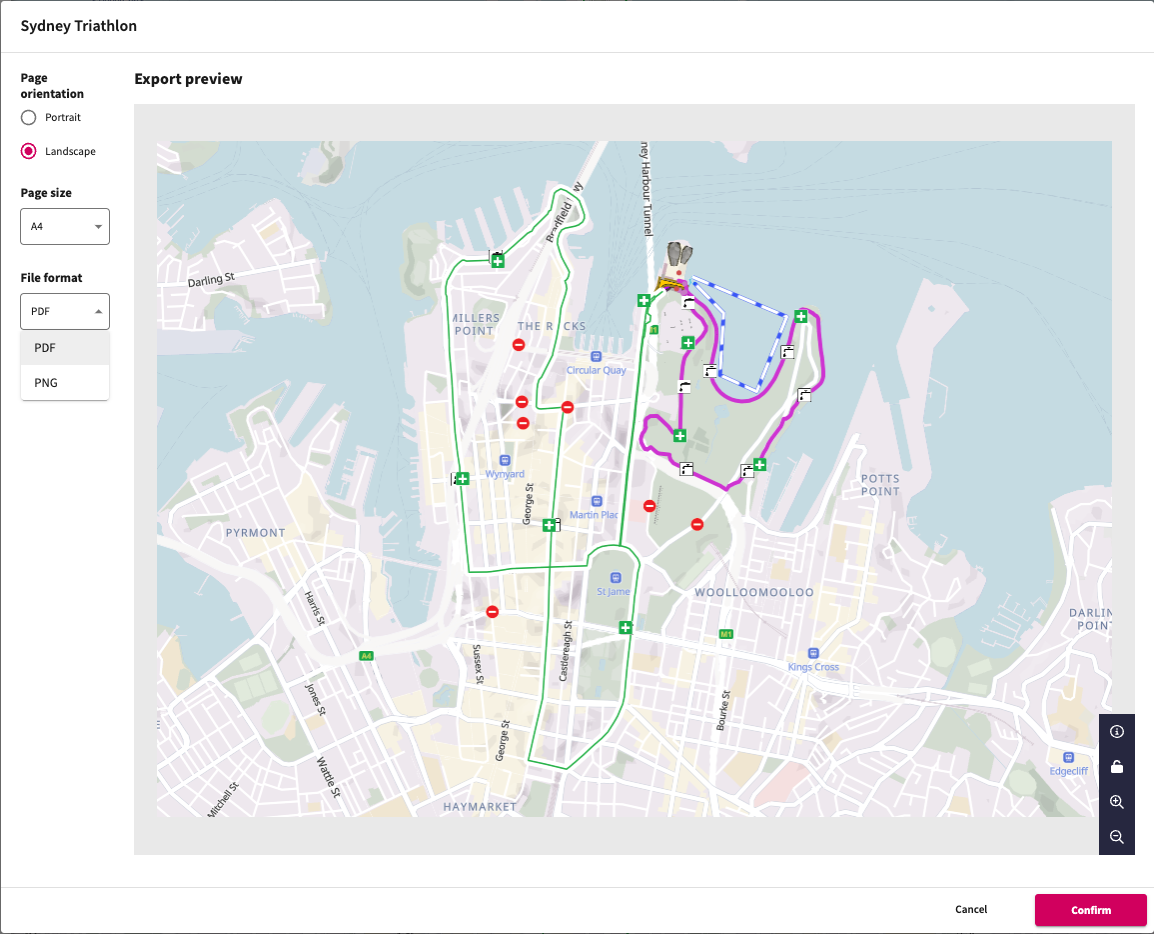The height and width of the screenshot is (934, 1154).
Task: Click the unlock icon on the map toolbar
Action: (1117, 766)
